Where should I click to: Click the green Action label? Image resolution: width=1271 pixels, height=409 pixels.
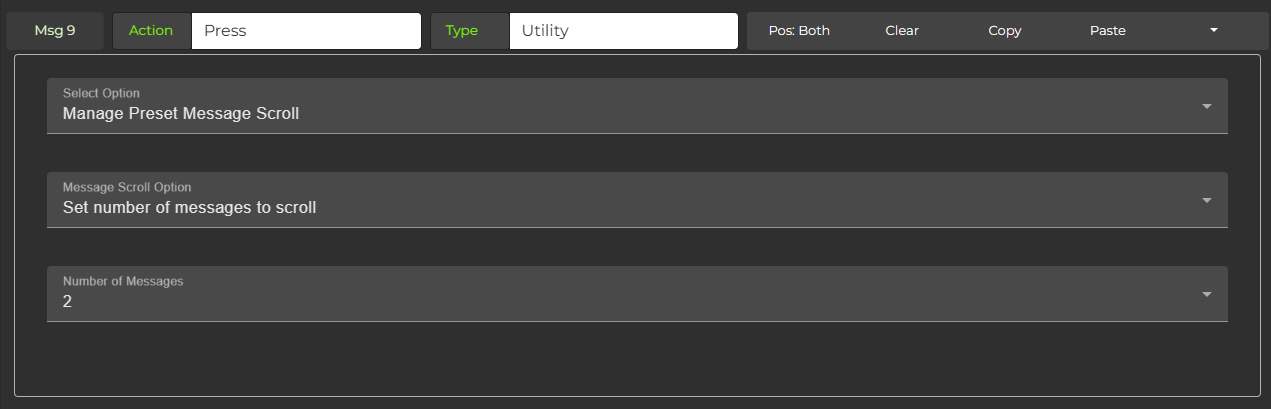[x=151, y=31]
